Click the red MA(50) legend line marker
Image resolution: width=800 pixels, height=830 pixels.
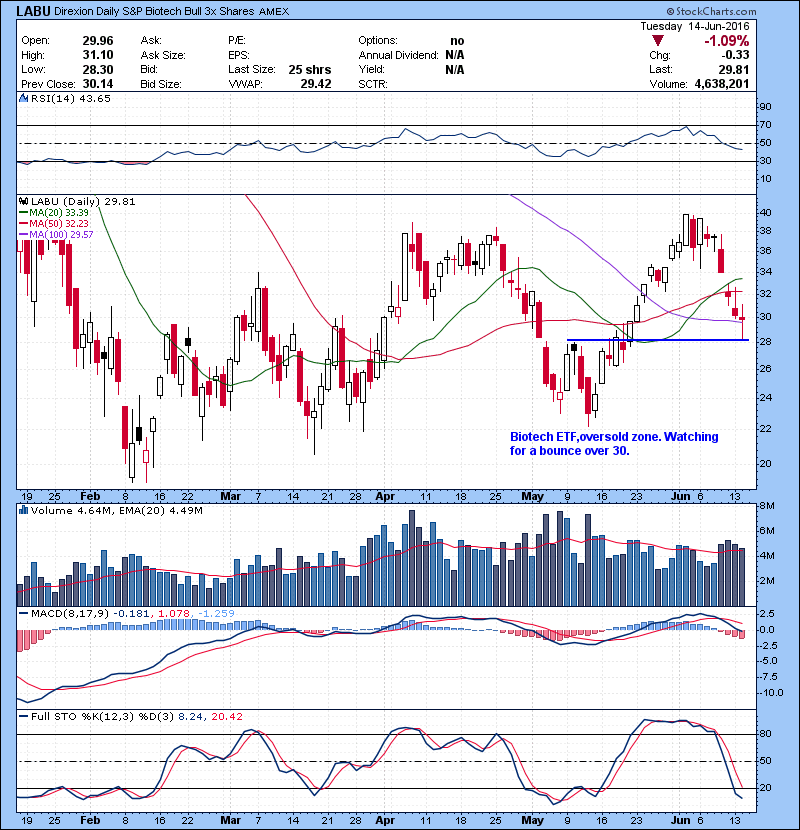(23, 224)
